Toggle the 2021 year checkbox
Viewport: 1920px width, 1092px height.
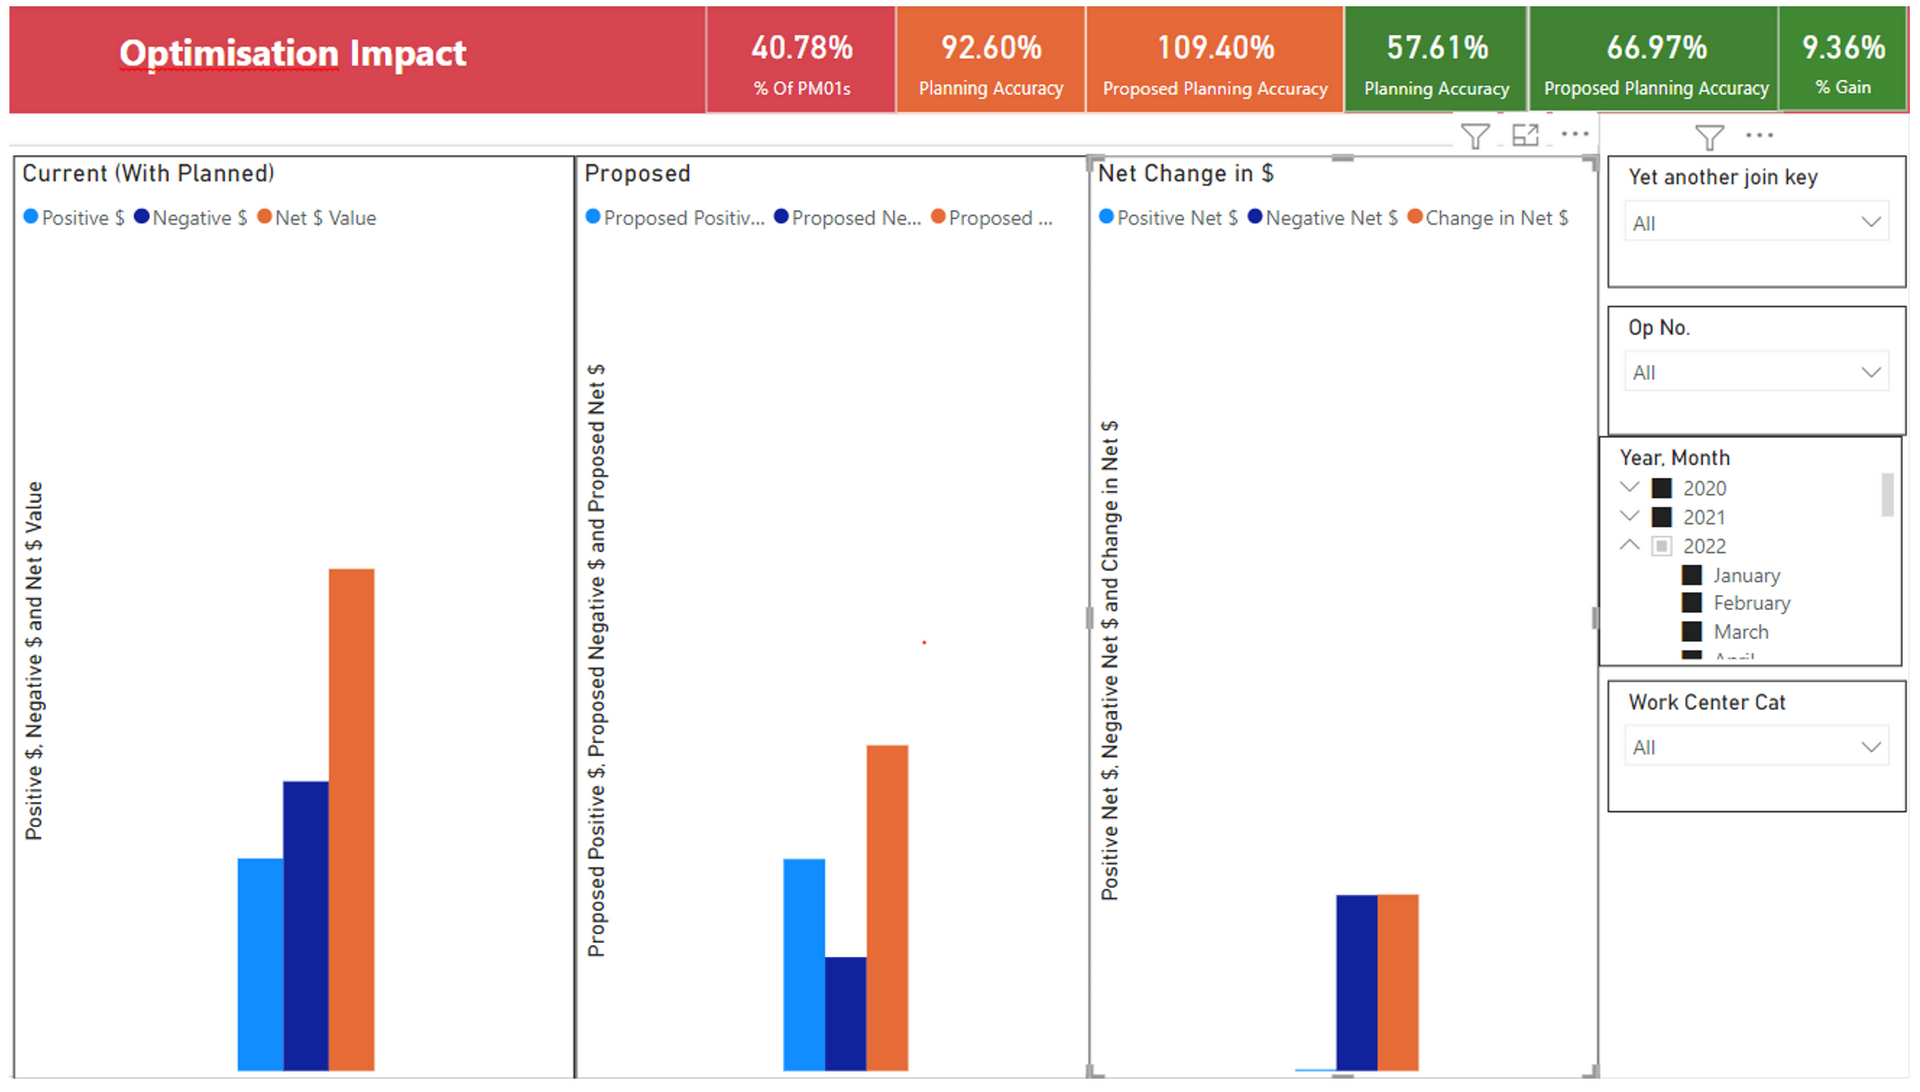click(1662, 517)
